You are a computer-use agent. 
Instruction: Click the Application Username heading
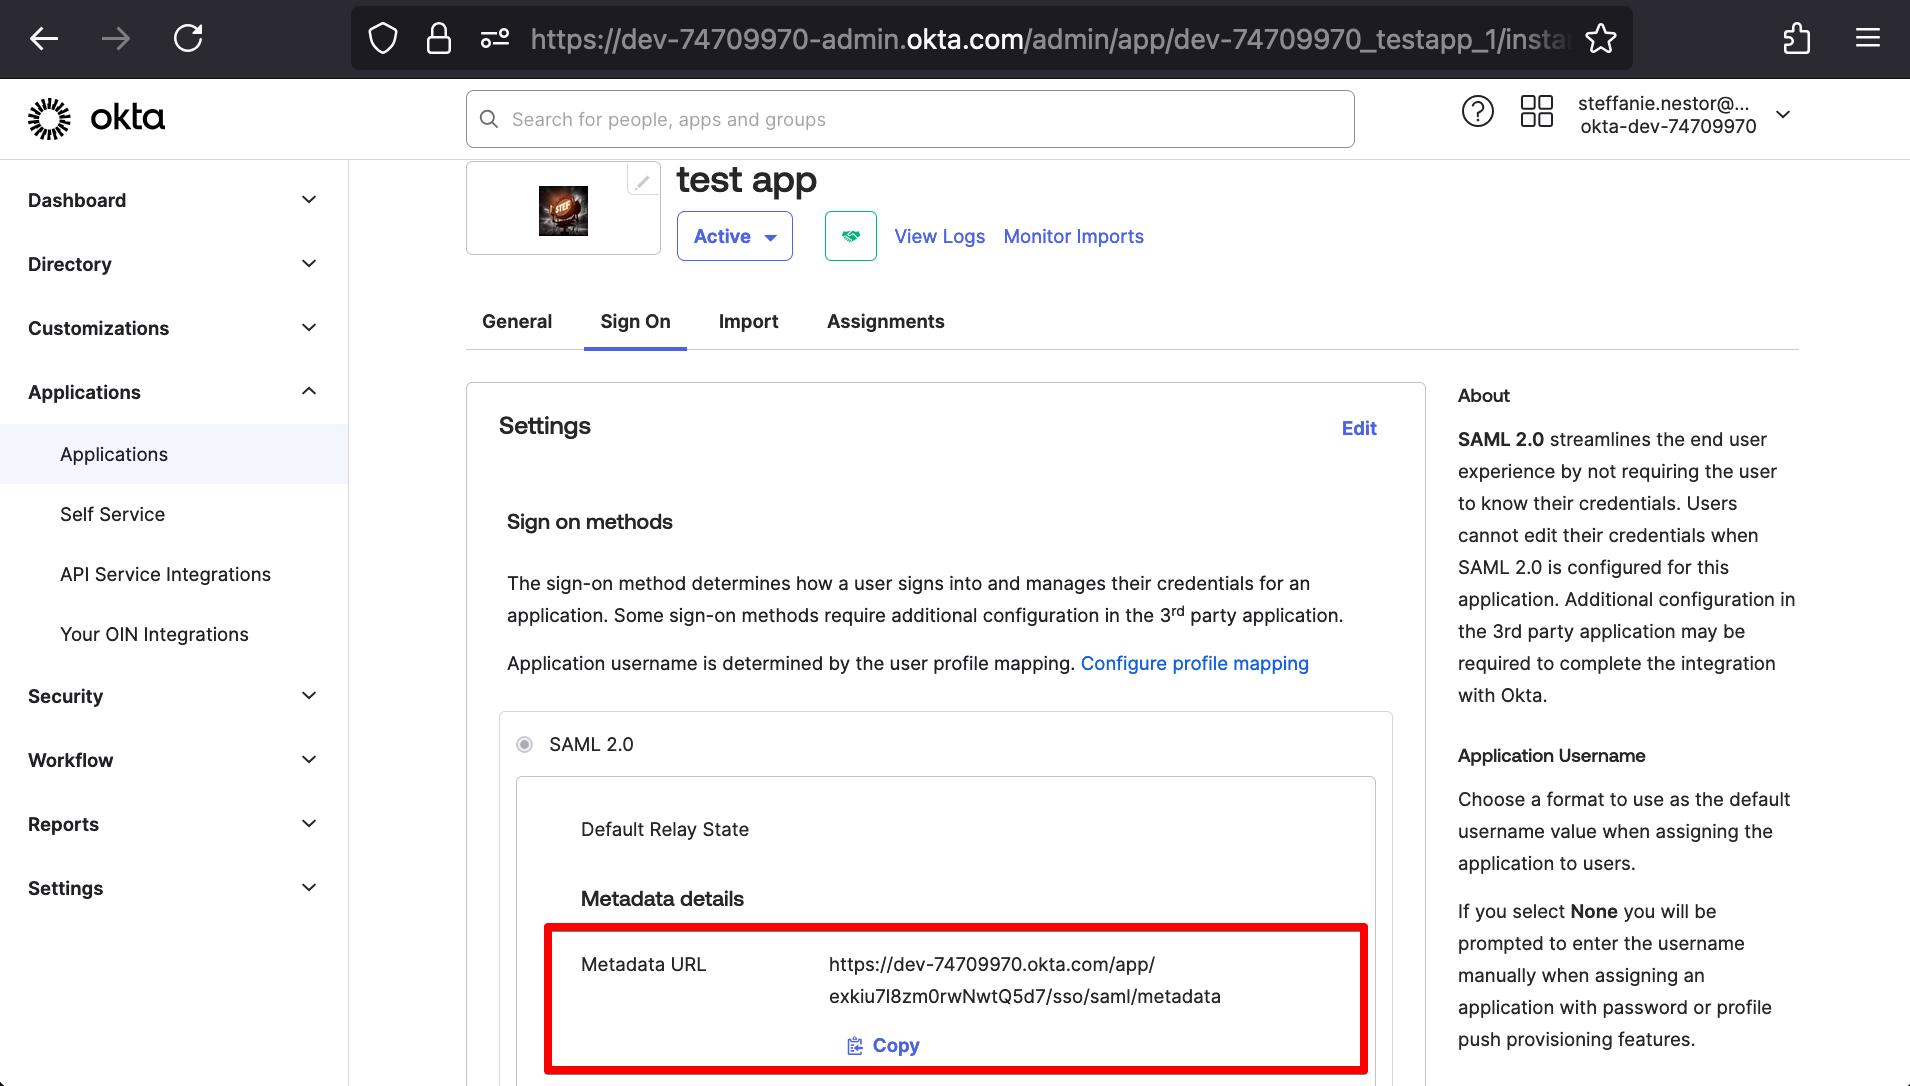1551,756
